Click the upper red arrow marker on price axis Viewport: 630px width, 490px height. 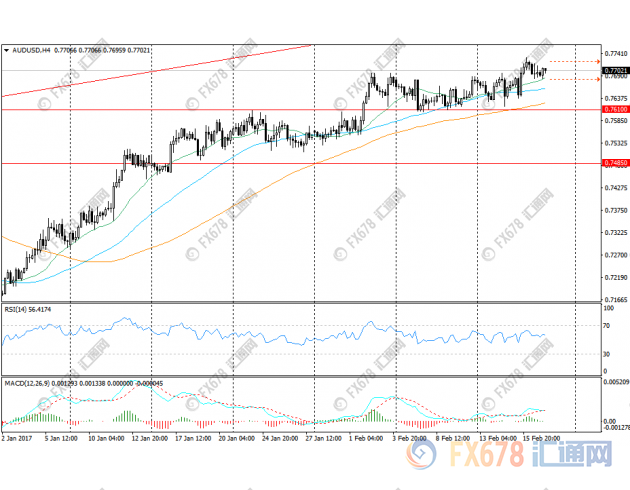597,61
